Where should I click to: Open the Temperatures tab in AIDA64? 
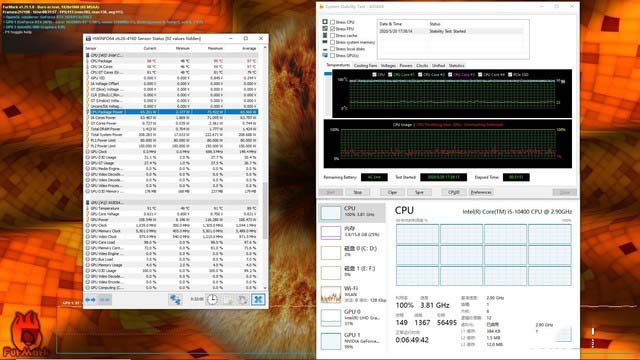(x=338, y=65)
